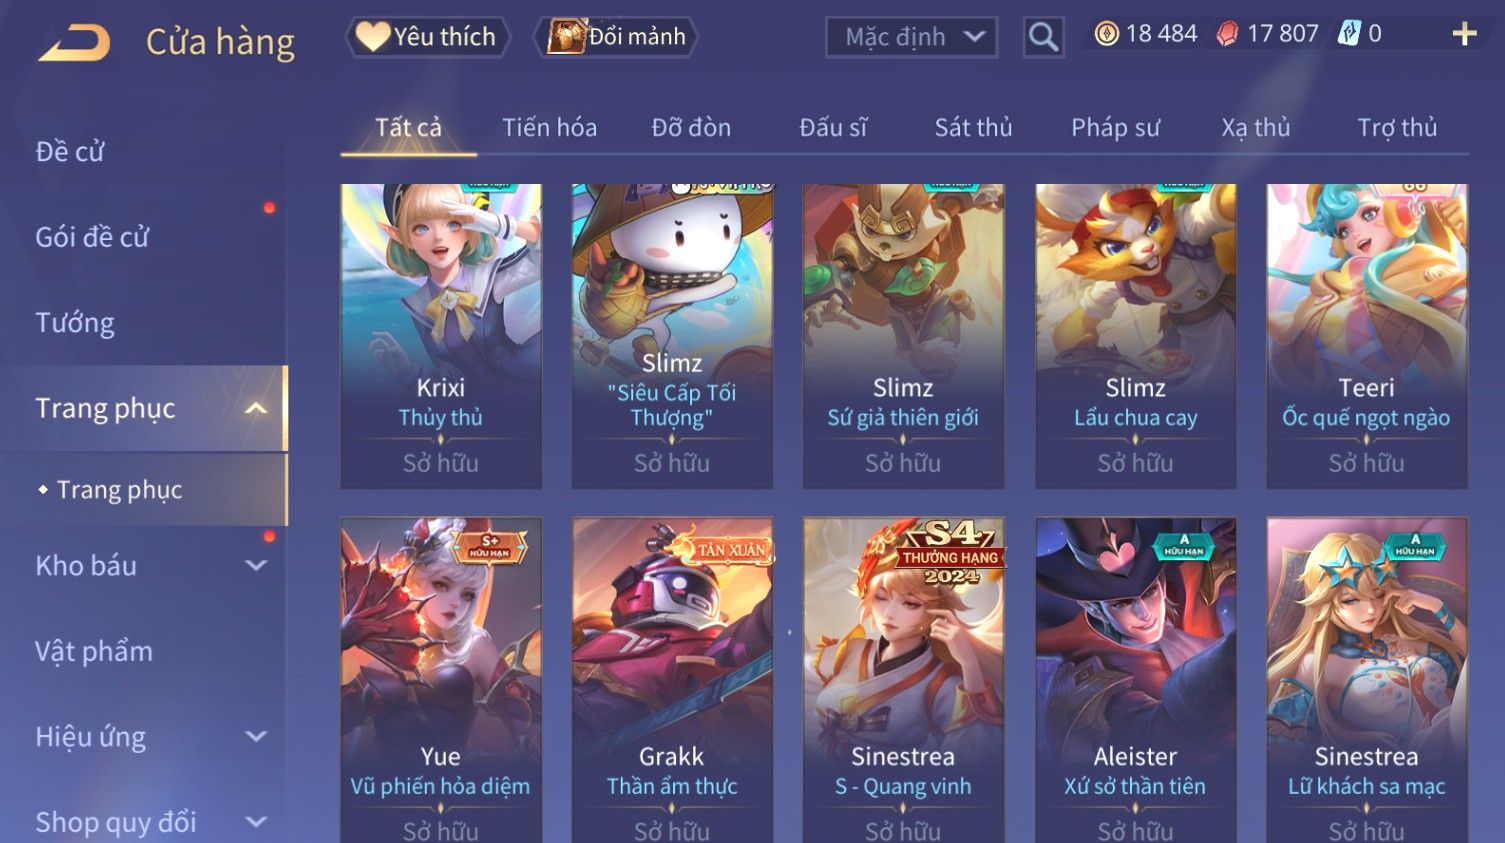Image resolution: width=1505 pixels, height=843 pixels.
Task: Click the gold coin currency icon
Action: [x=1106, y=34]
